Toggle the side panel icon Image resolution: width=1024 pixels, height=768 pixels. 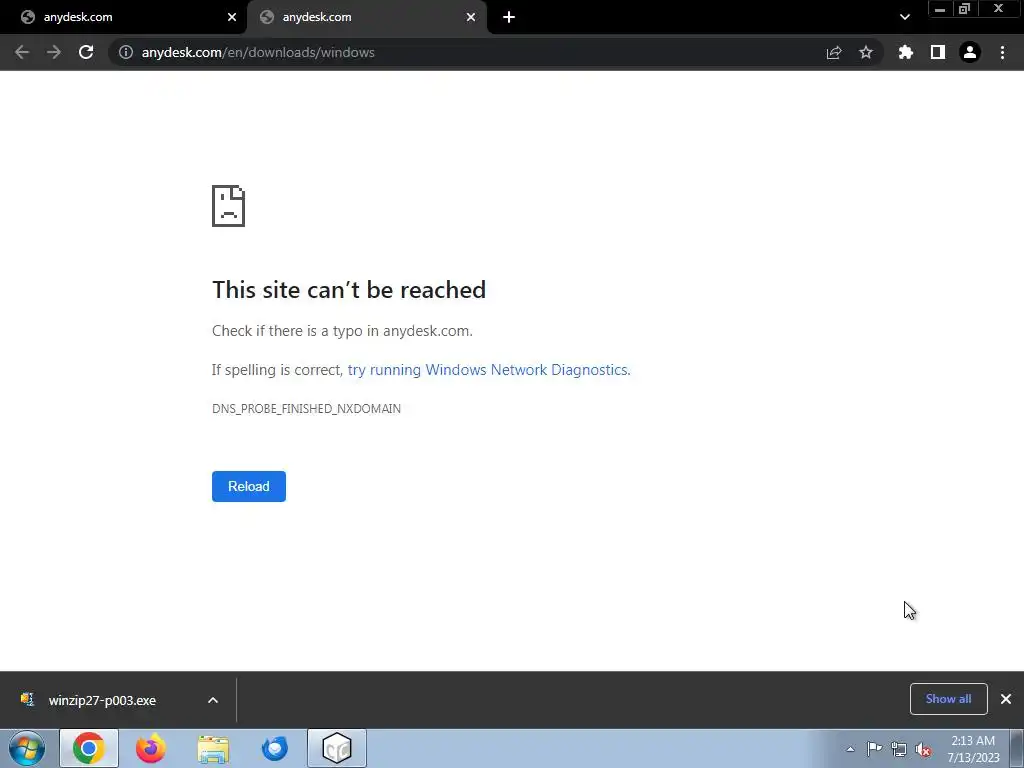click(938, 52)
